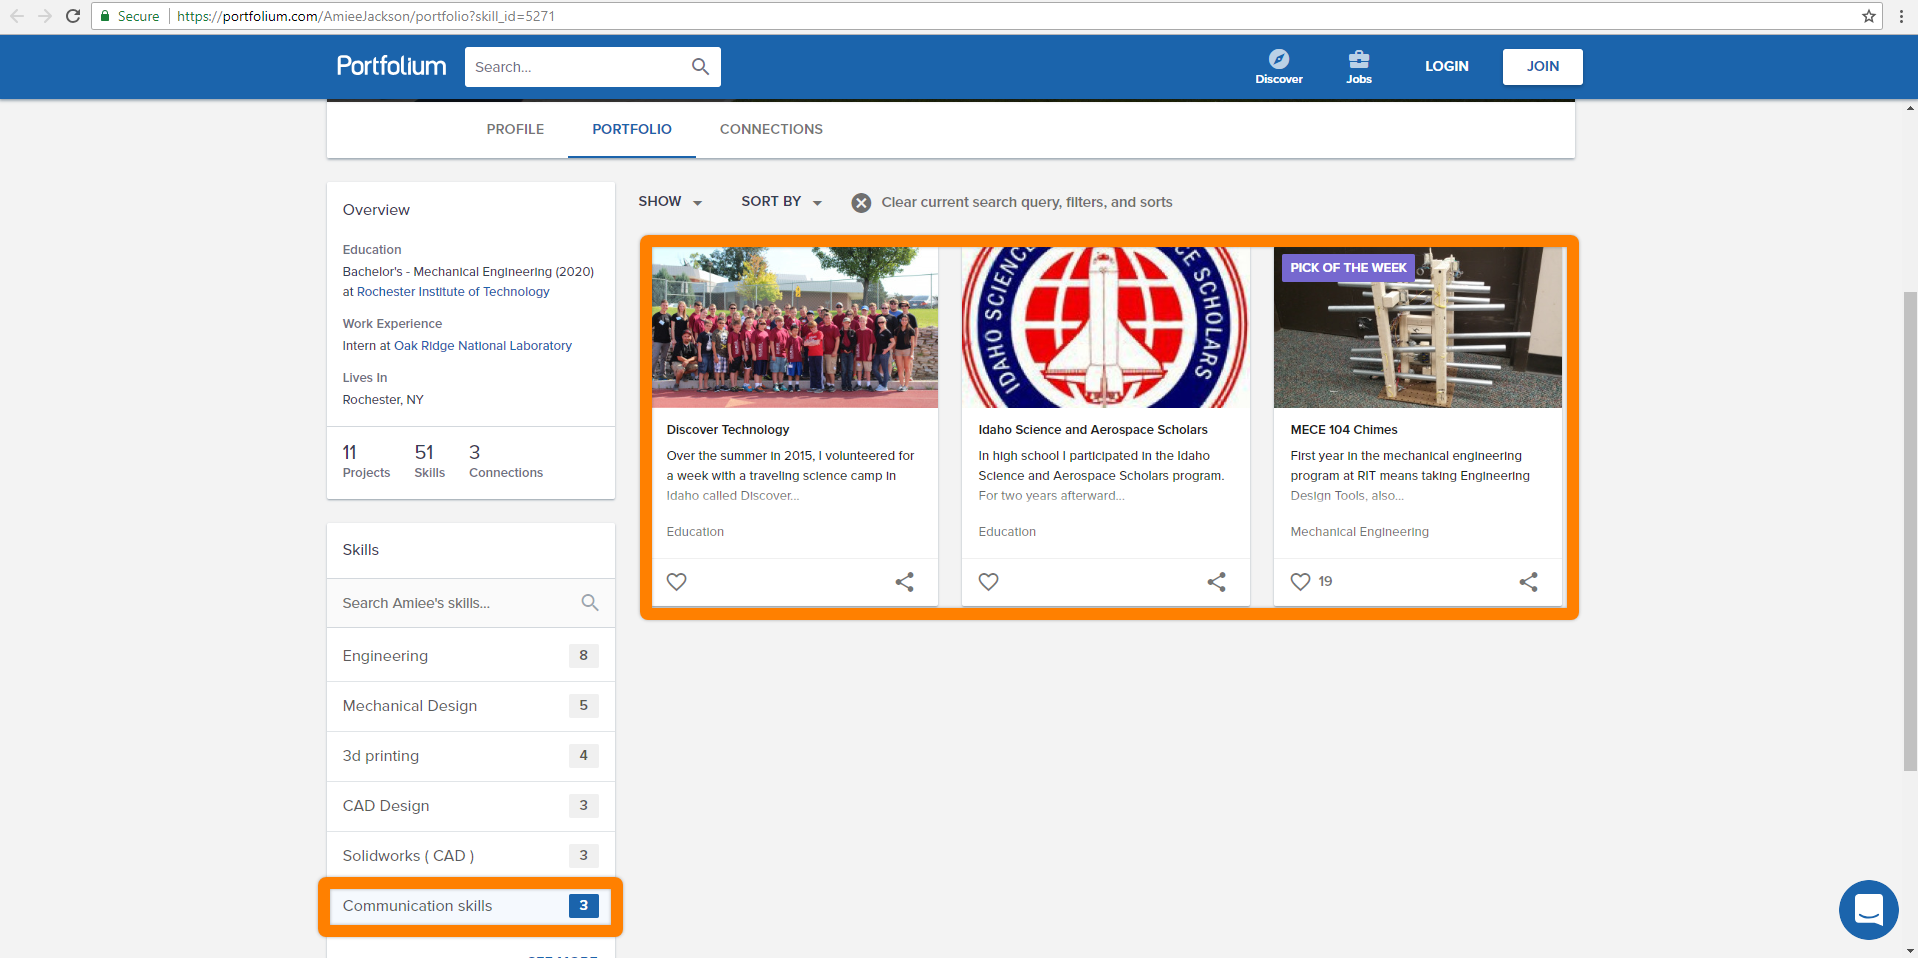
Task: Click Clear current search query text
Action: point(1027,202)
